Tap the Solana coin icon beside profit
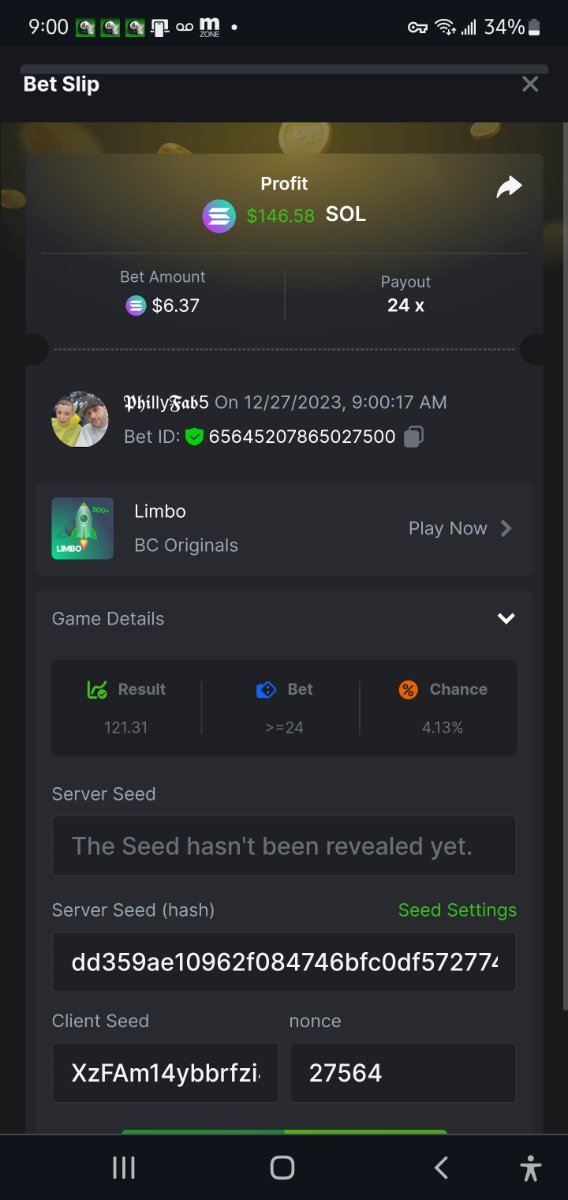Image resolution: width=568 pixels, height=1200 pixels. pyautogui.click(x=219, y=216)
